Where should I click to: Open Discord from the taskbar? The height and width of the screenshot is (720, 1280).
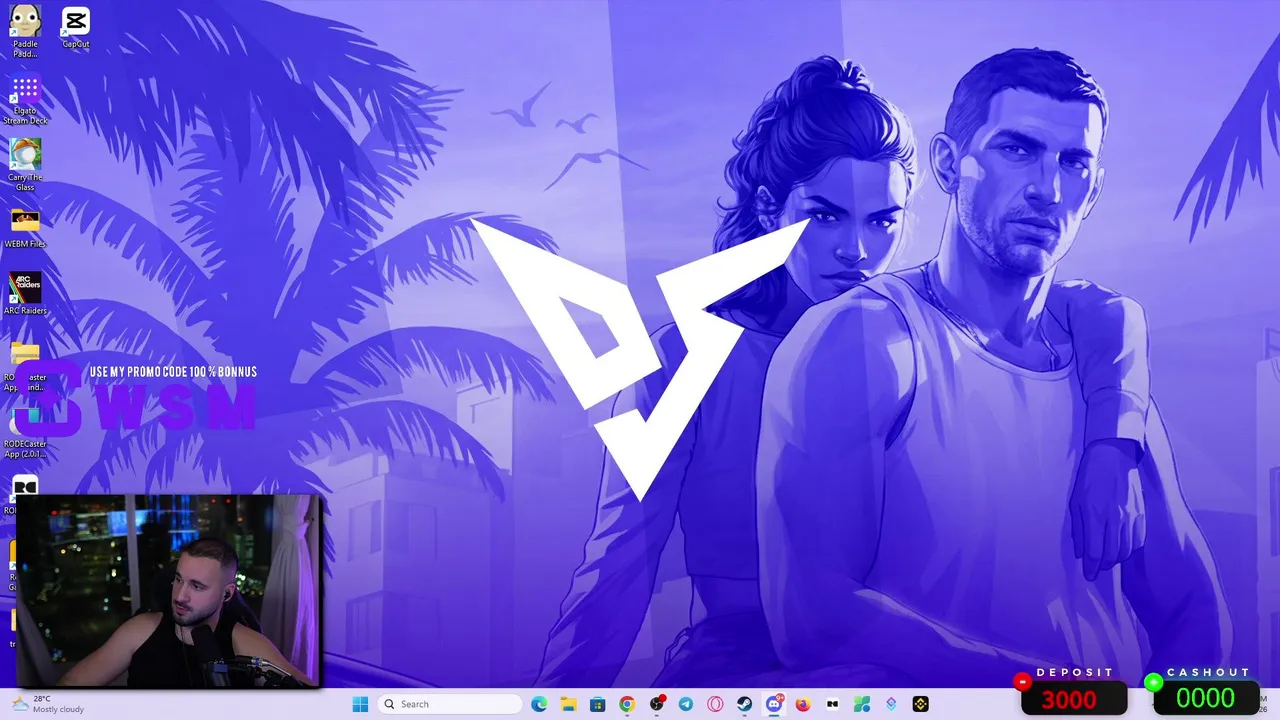coord(773,704)
